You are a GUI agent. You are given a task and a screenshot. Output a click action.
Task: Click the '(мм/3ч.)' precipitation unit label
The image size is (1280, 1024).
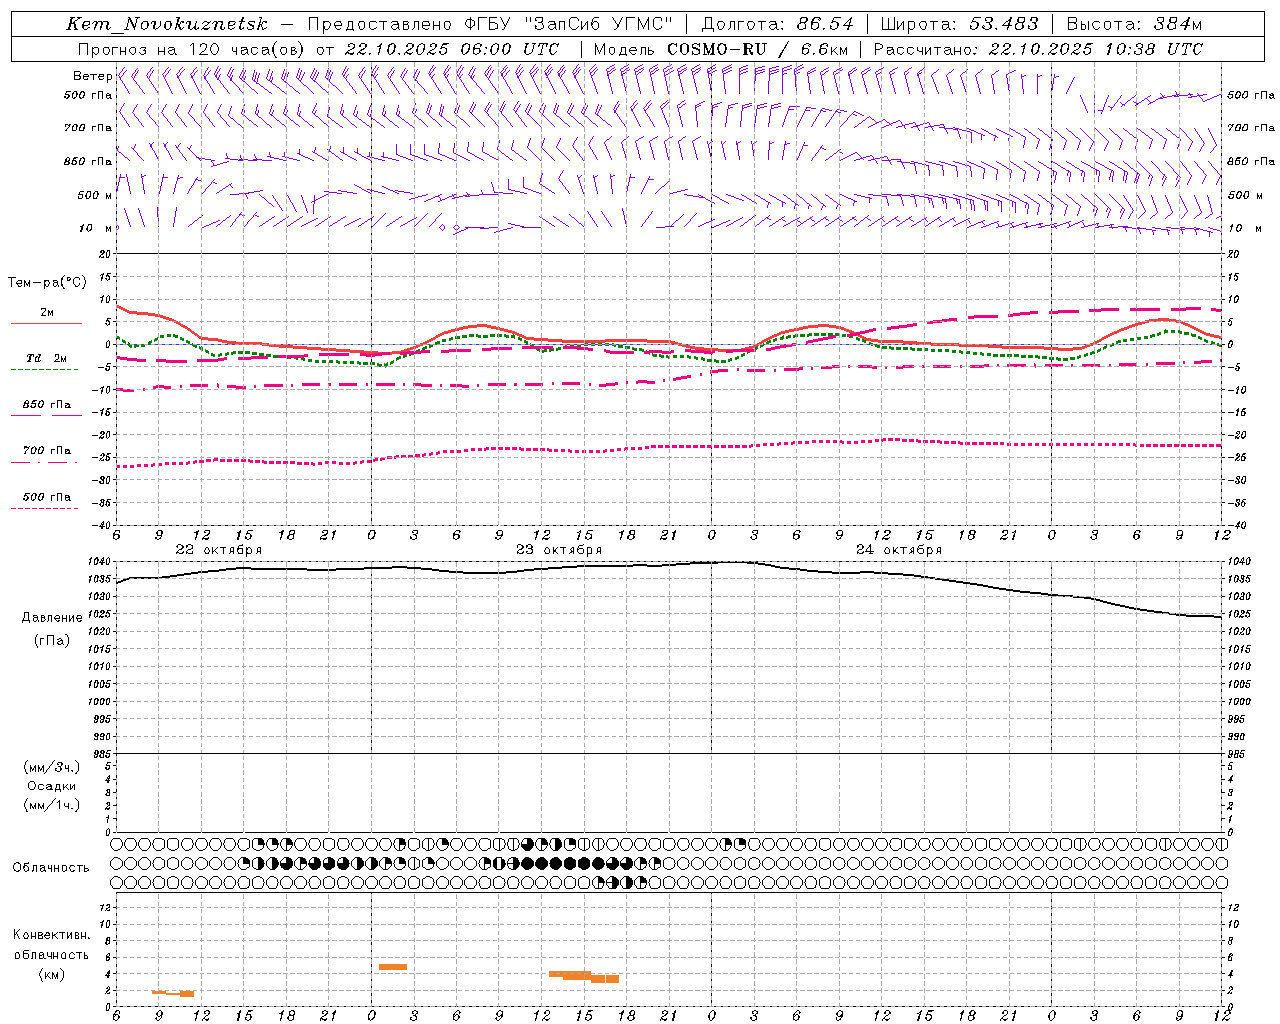52,767
